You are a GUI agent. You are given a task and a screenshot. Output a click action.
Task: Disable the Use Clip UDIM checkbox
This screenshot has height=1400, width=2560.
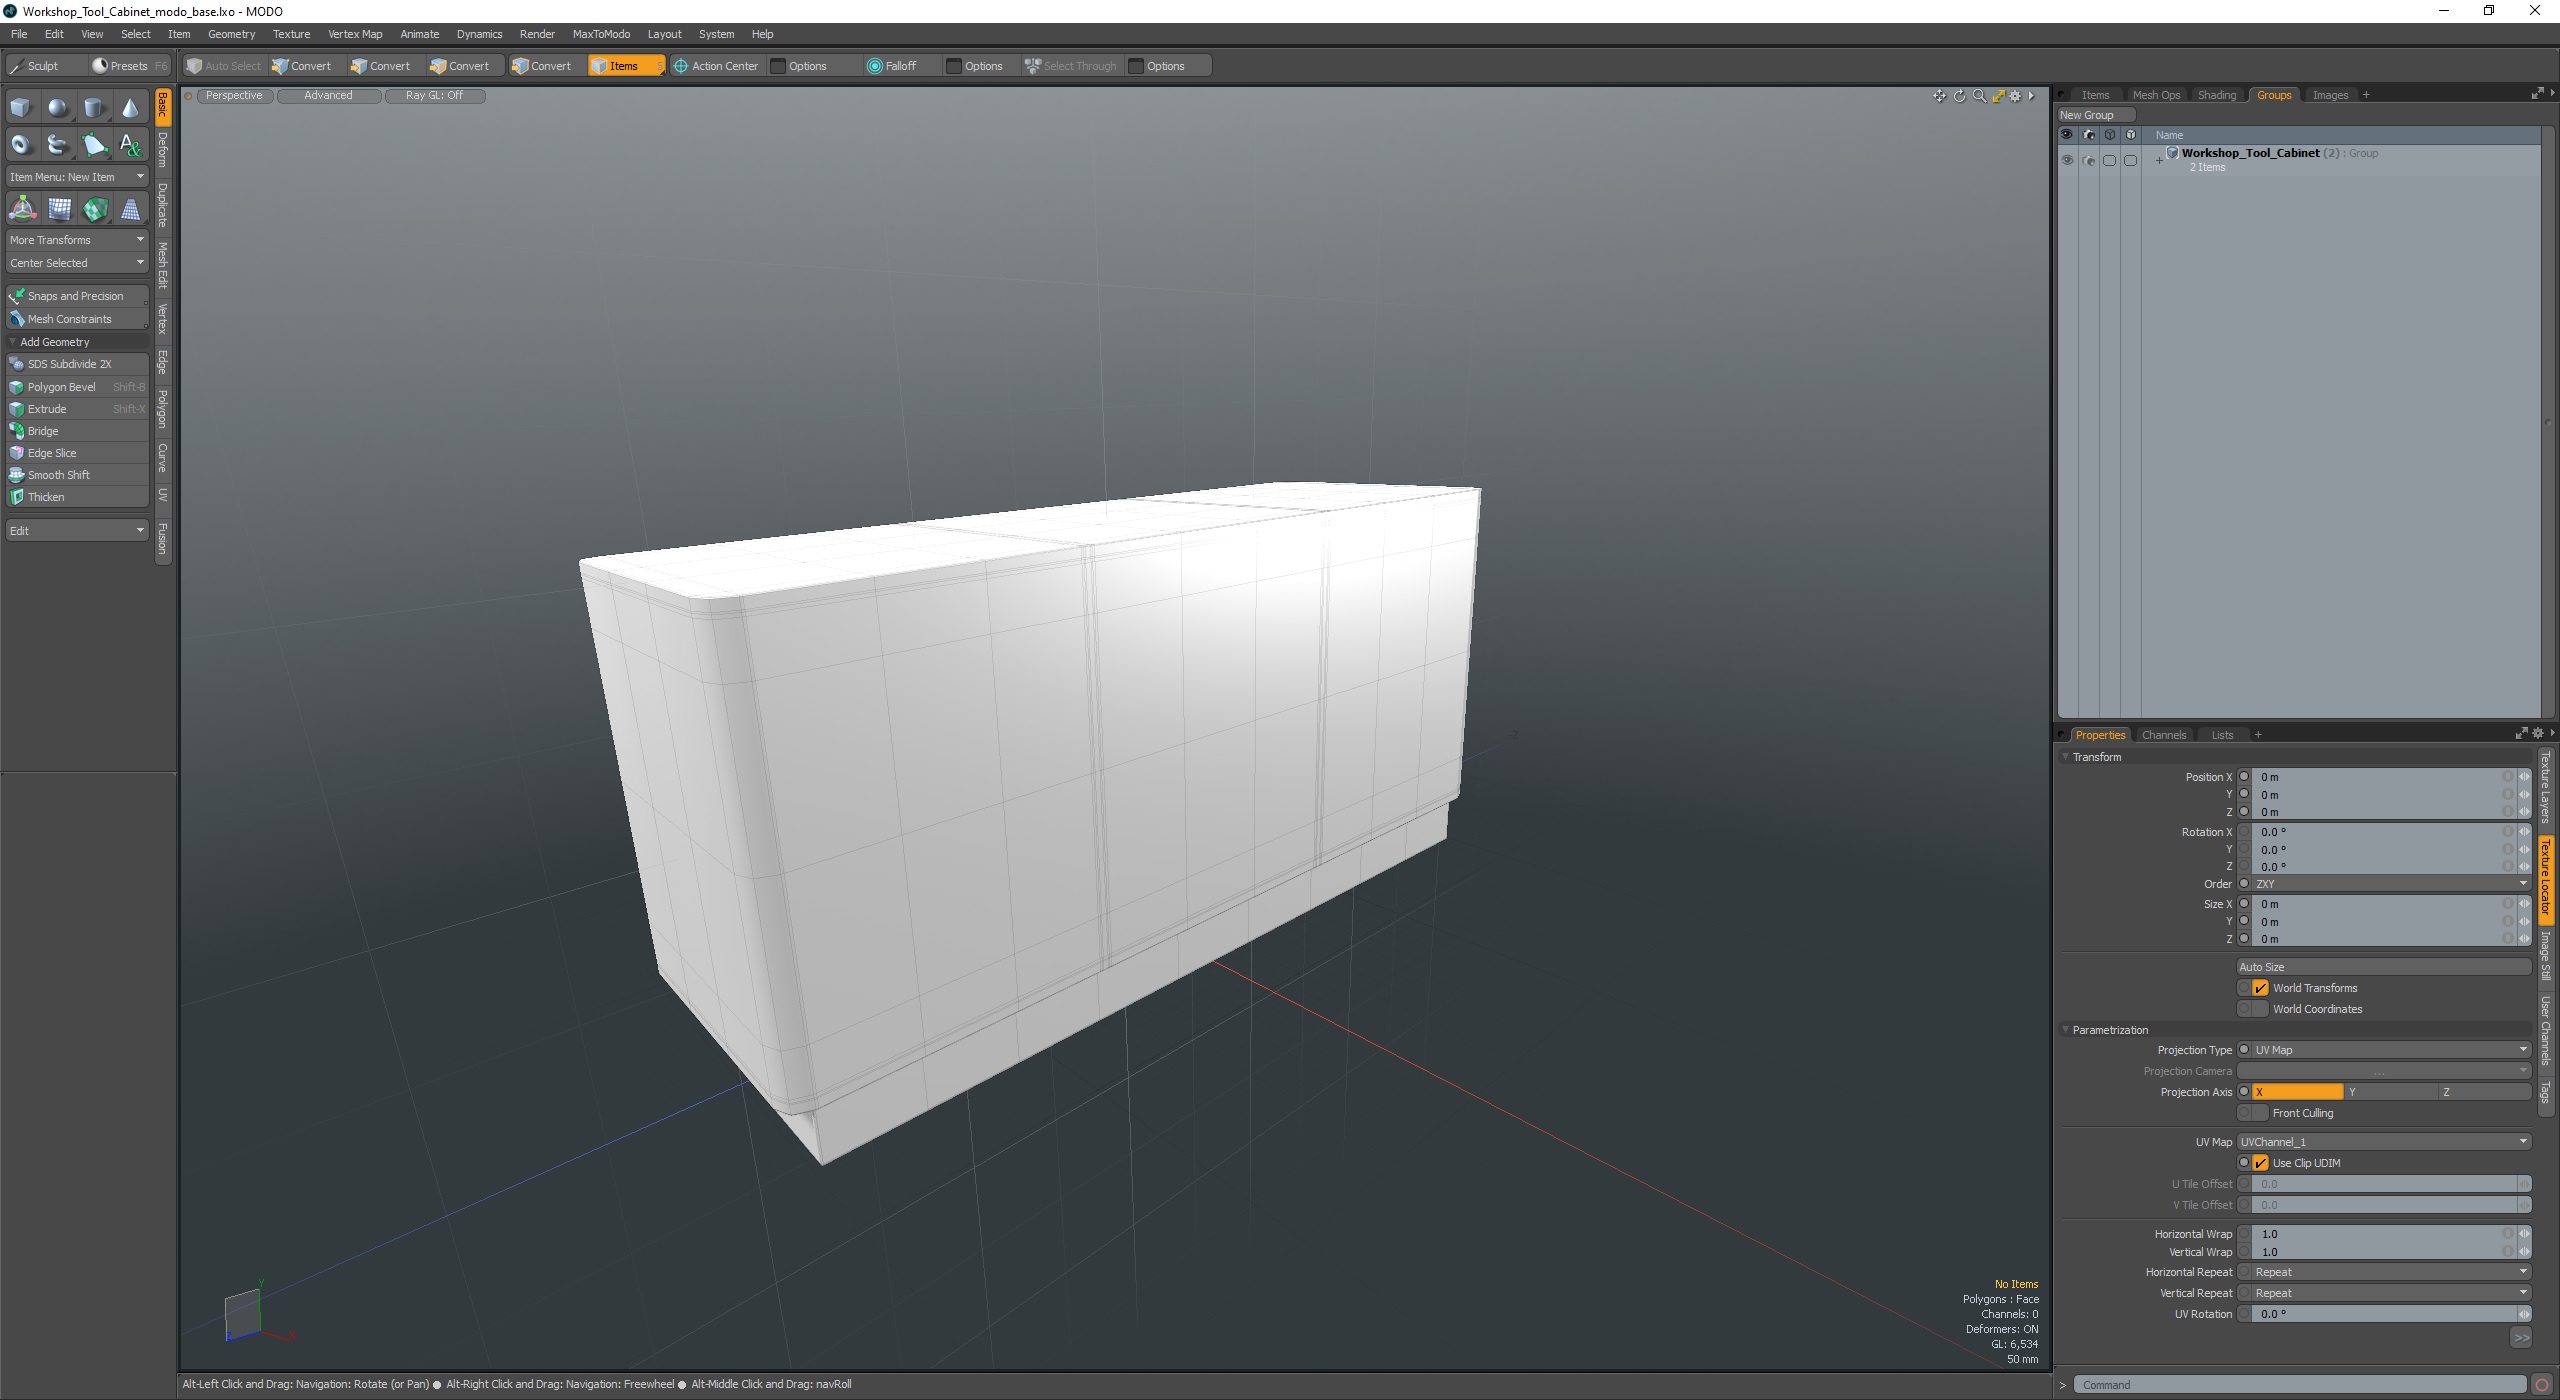tap(2260, 1163)
